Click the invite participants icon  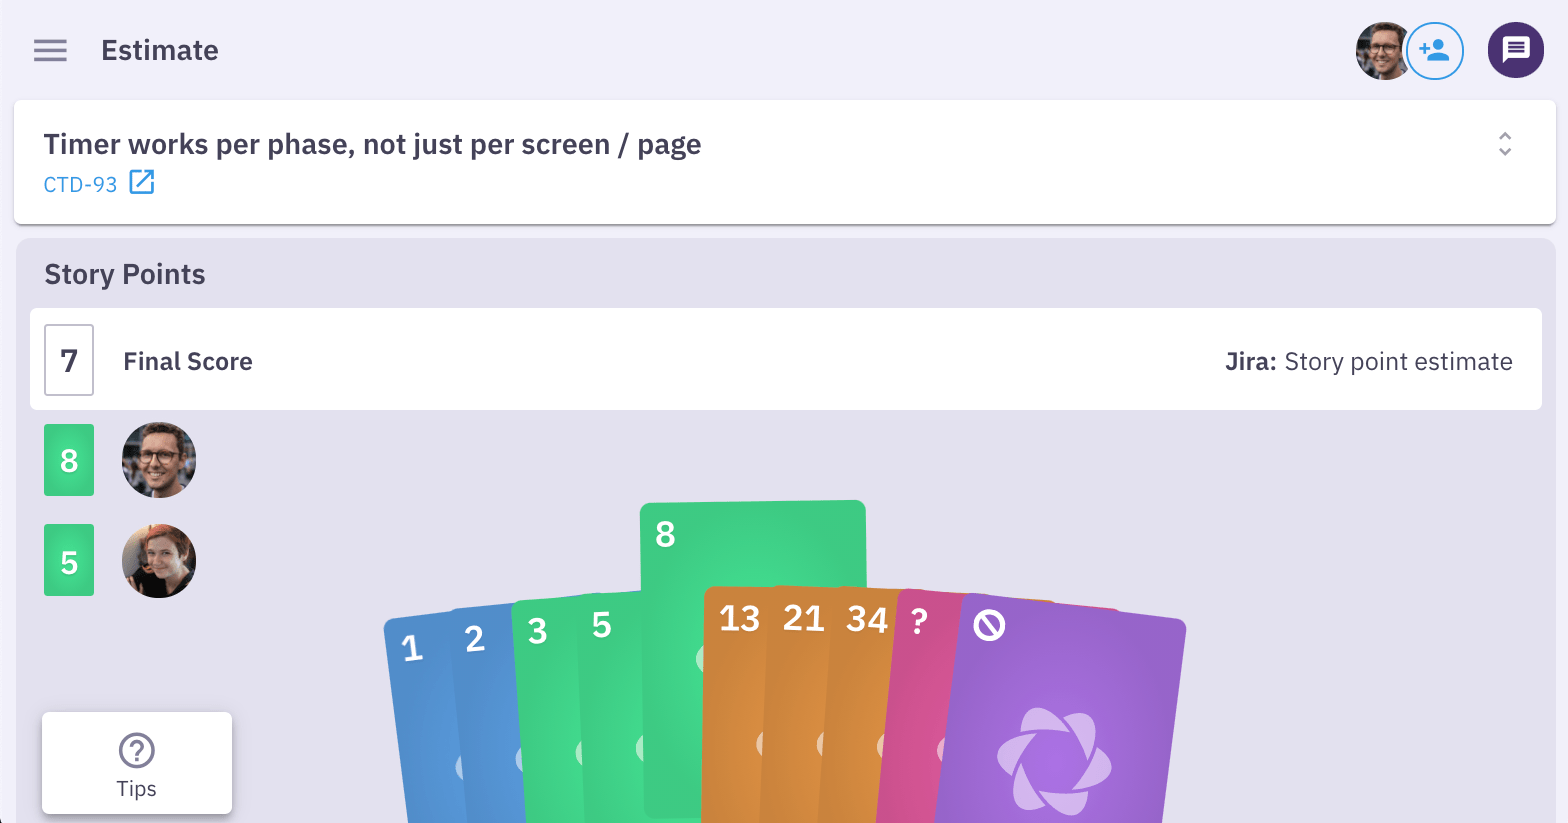1436,50
